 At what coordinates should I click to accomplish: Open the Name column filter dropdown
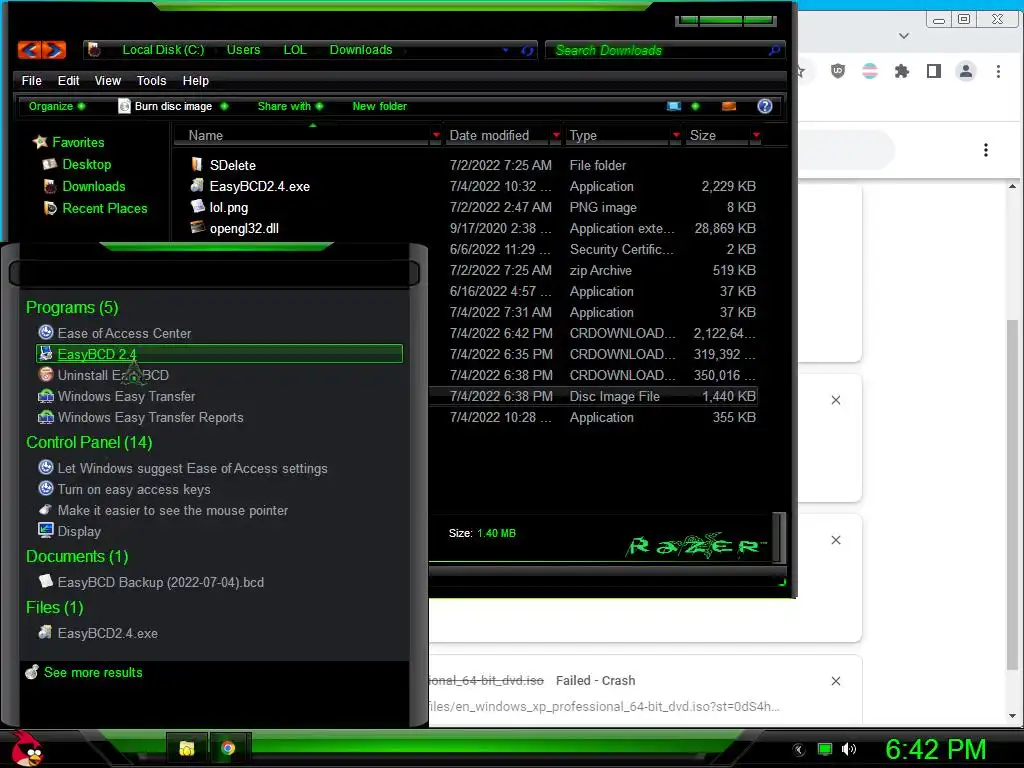(436, 135)
